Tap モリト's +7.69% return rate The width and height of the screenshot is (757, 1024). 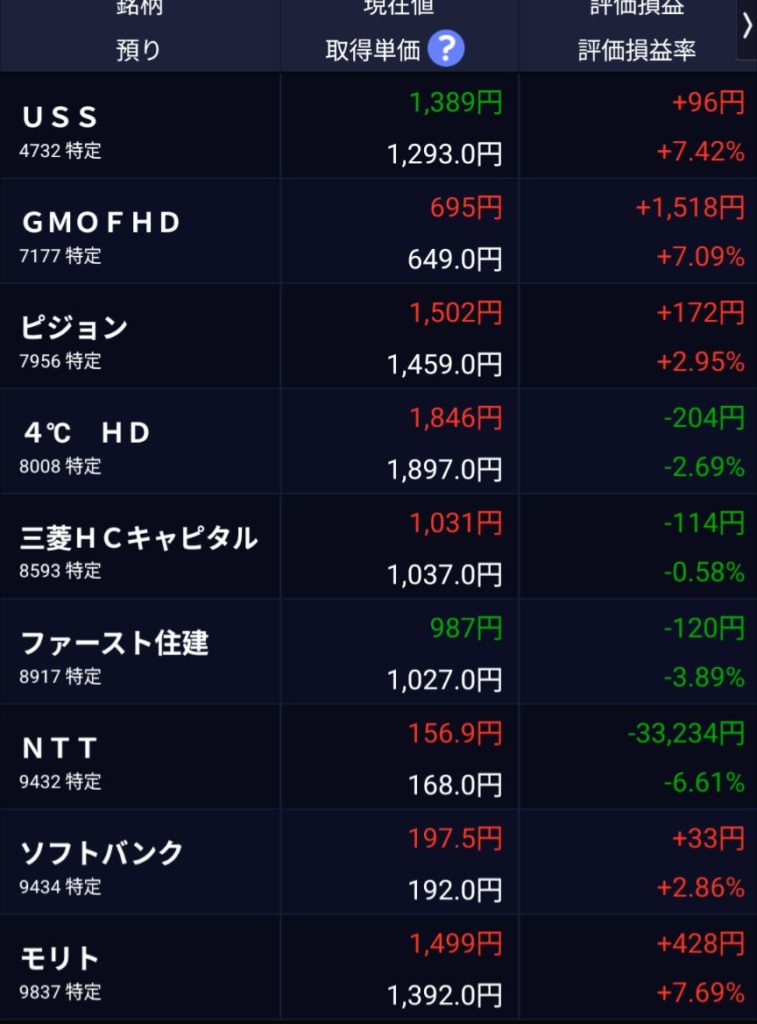pos(700,993)
